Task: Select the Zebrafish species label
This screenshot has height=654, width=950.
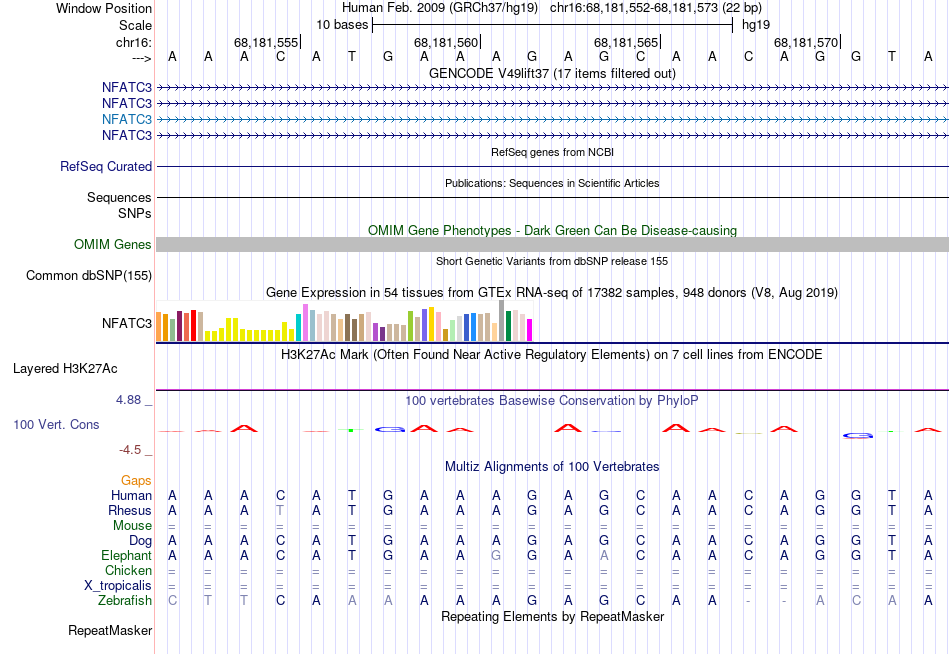Action: point(125,601)
